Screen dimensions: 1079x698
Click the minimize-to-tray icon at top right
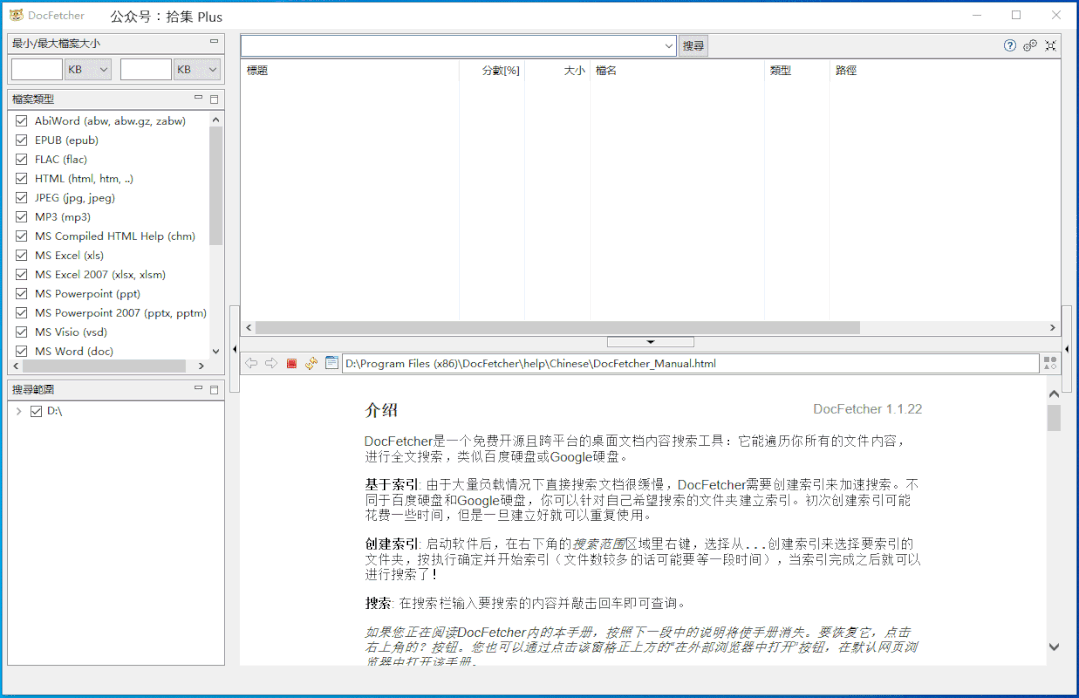[x=1050, y=45]
